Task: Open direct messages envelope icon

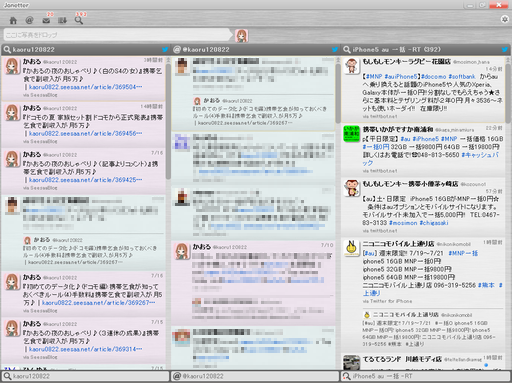Action: coord(46,21)
